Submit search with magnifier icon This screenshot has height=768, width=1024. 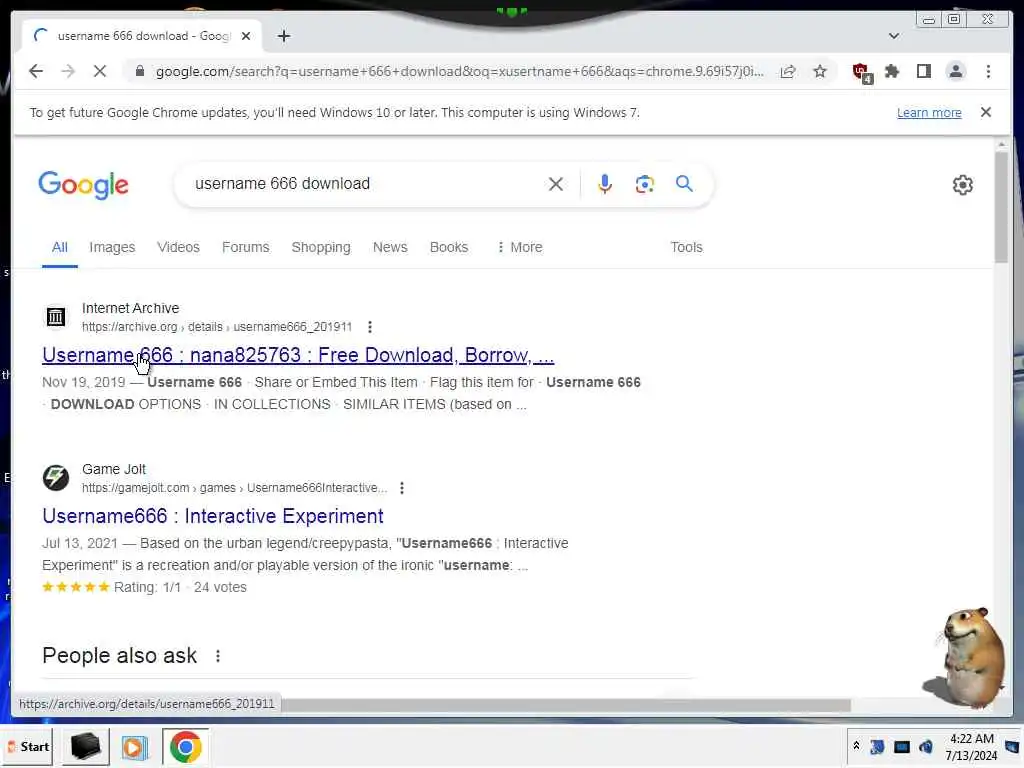click(x=684, y=184)
